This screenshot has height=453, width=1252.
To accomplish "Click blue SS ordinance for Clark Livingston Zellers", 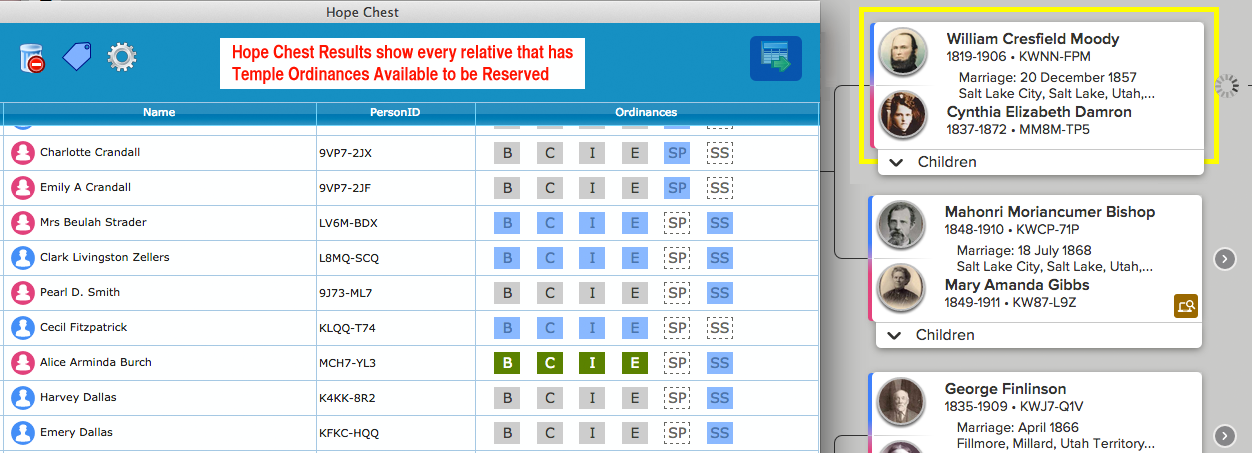I will point(719,258).
